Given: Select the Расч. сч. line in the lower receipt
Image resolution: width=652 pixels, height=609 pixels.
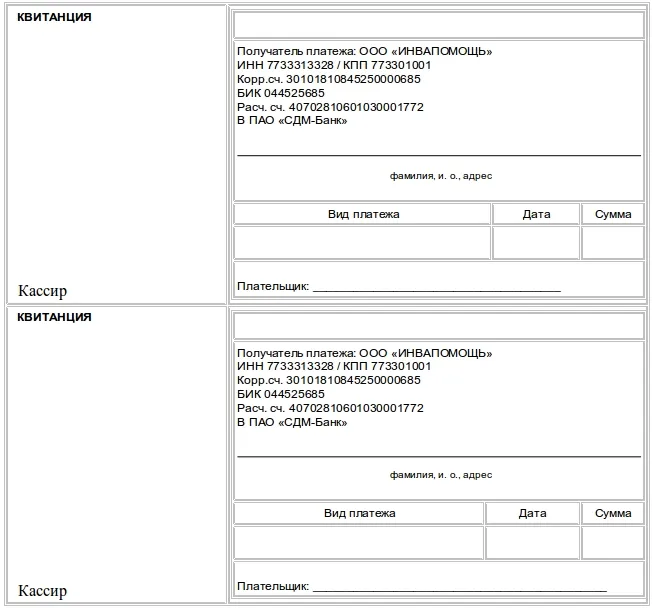Looking at the screenshot, I should click(330, 408).
